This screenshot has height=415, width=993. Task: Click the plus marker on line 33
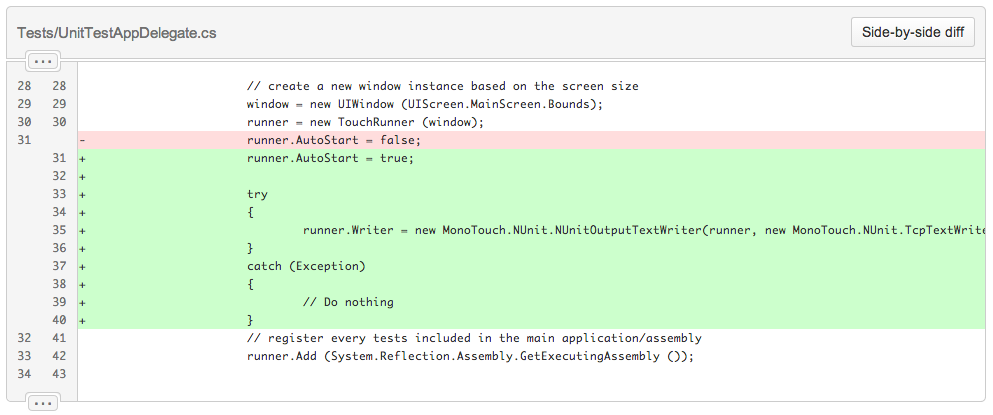[x=82, y=195]
